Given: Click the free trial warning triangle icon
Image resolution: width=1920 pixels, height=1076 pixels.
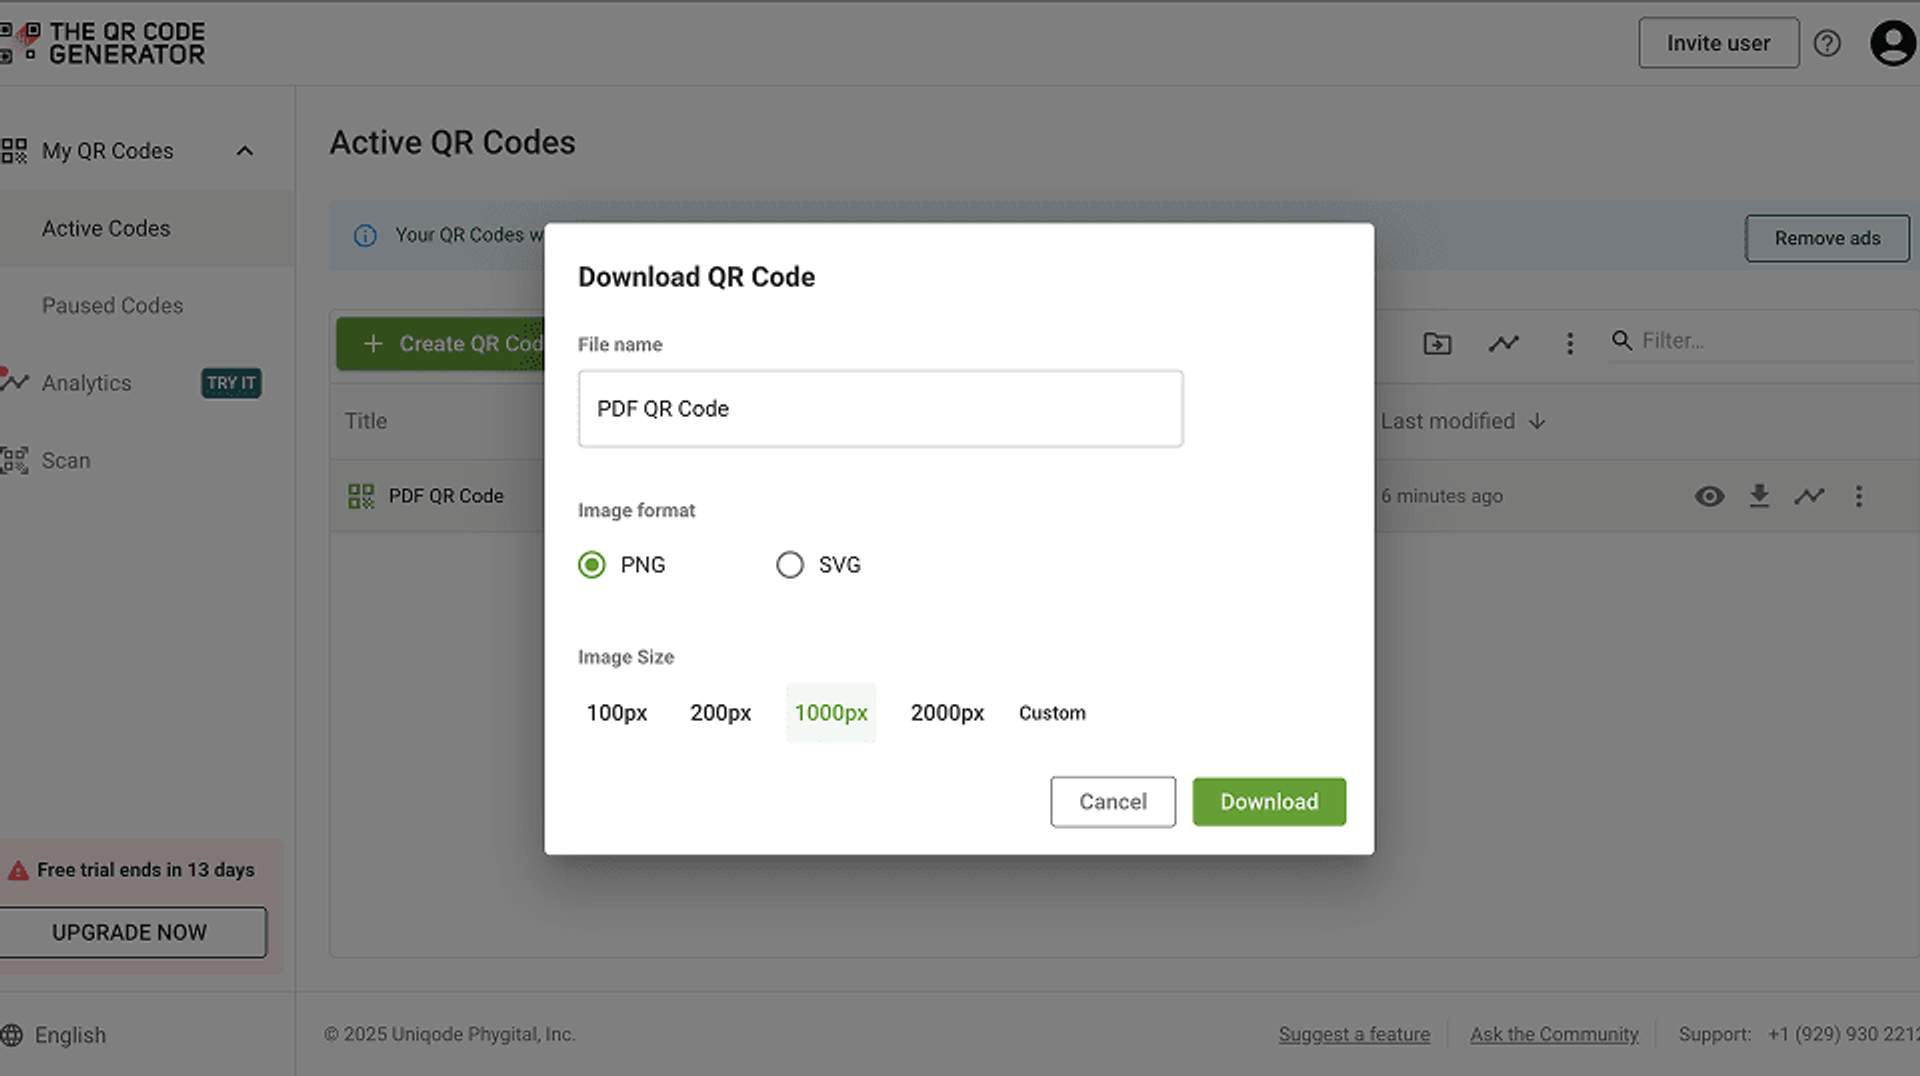Looking at the screenshot, I should coord(18,871).
